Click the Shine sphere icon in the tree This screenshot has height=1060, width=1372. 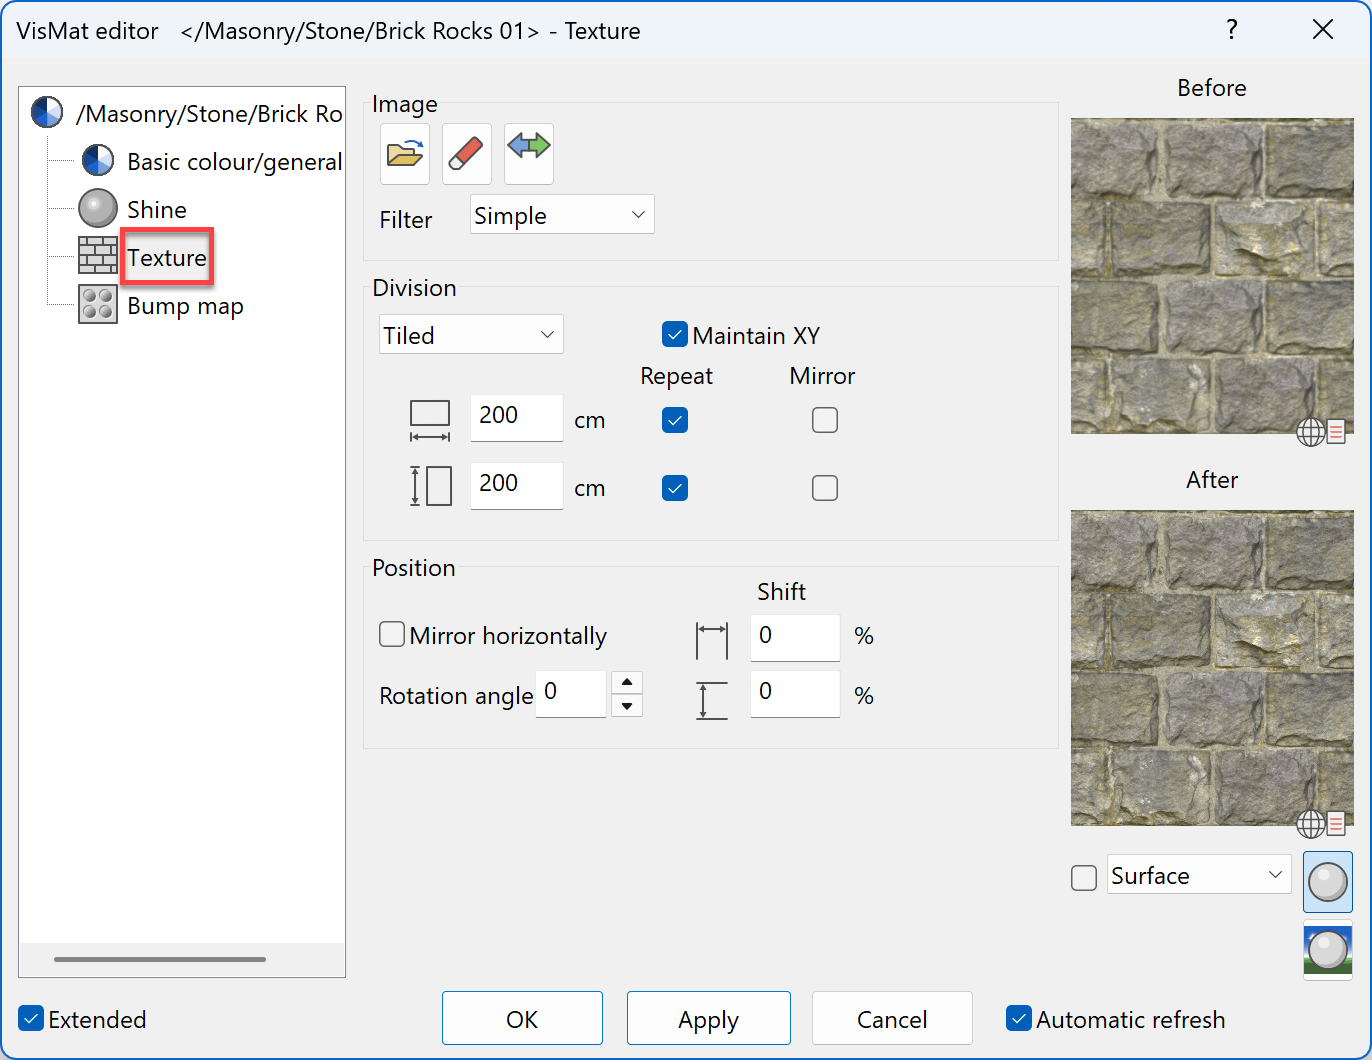coord(96,208)
